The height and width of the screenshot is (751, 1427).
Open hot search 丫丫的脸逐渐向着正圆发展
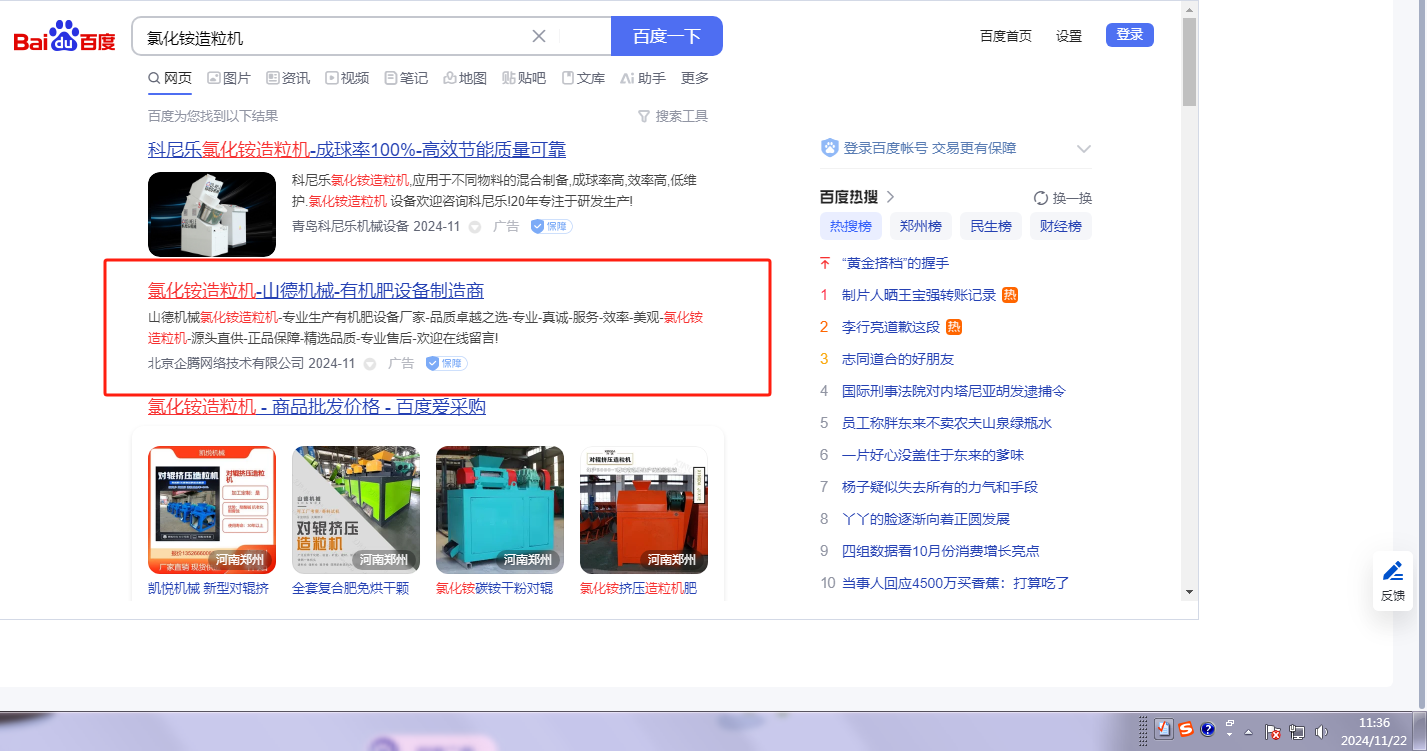[926, 519]
